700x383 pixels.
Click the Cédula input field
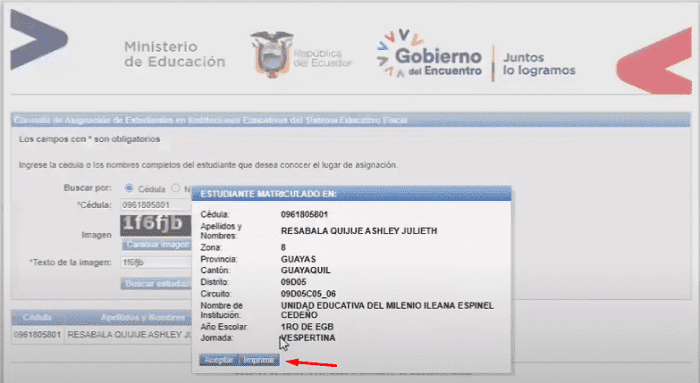(x=156, y=205)
